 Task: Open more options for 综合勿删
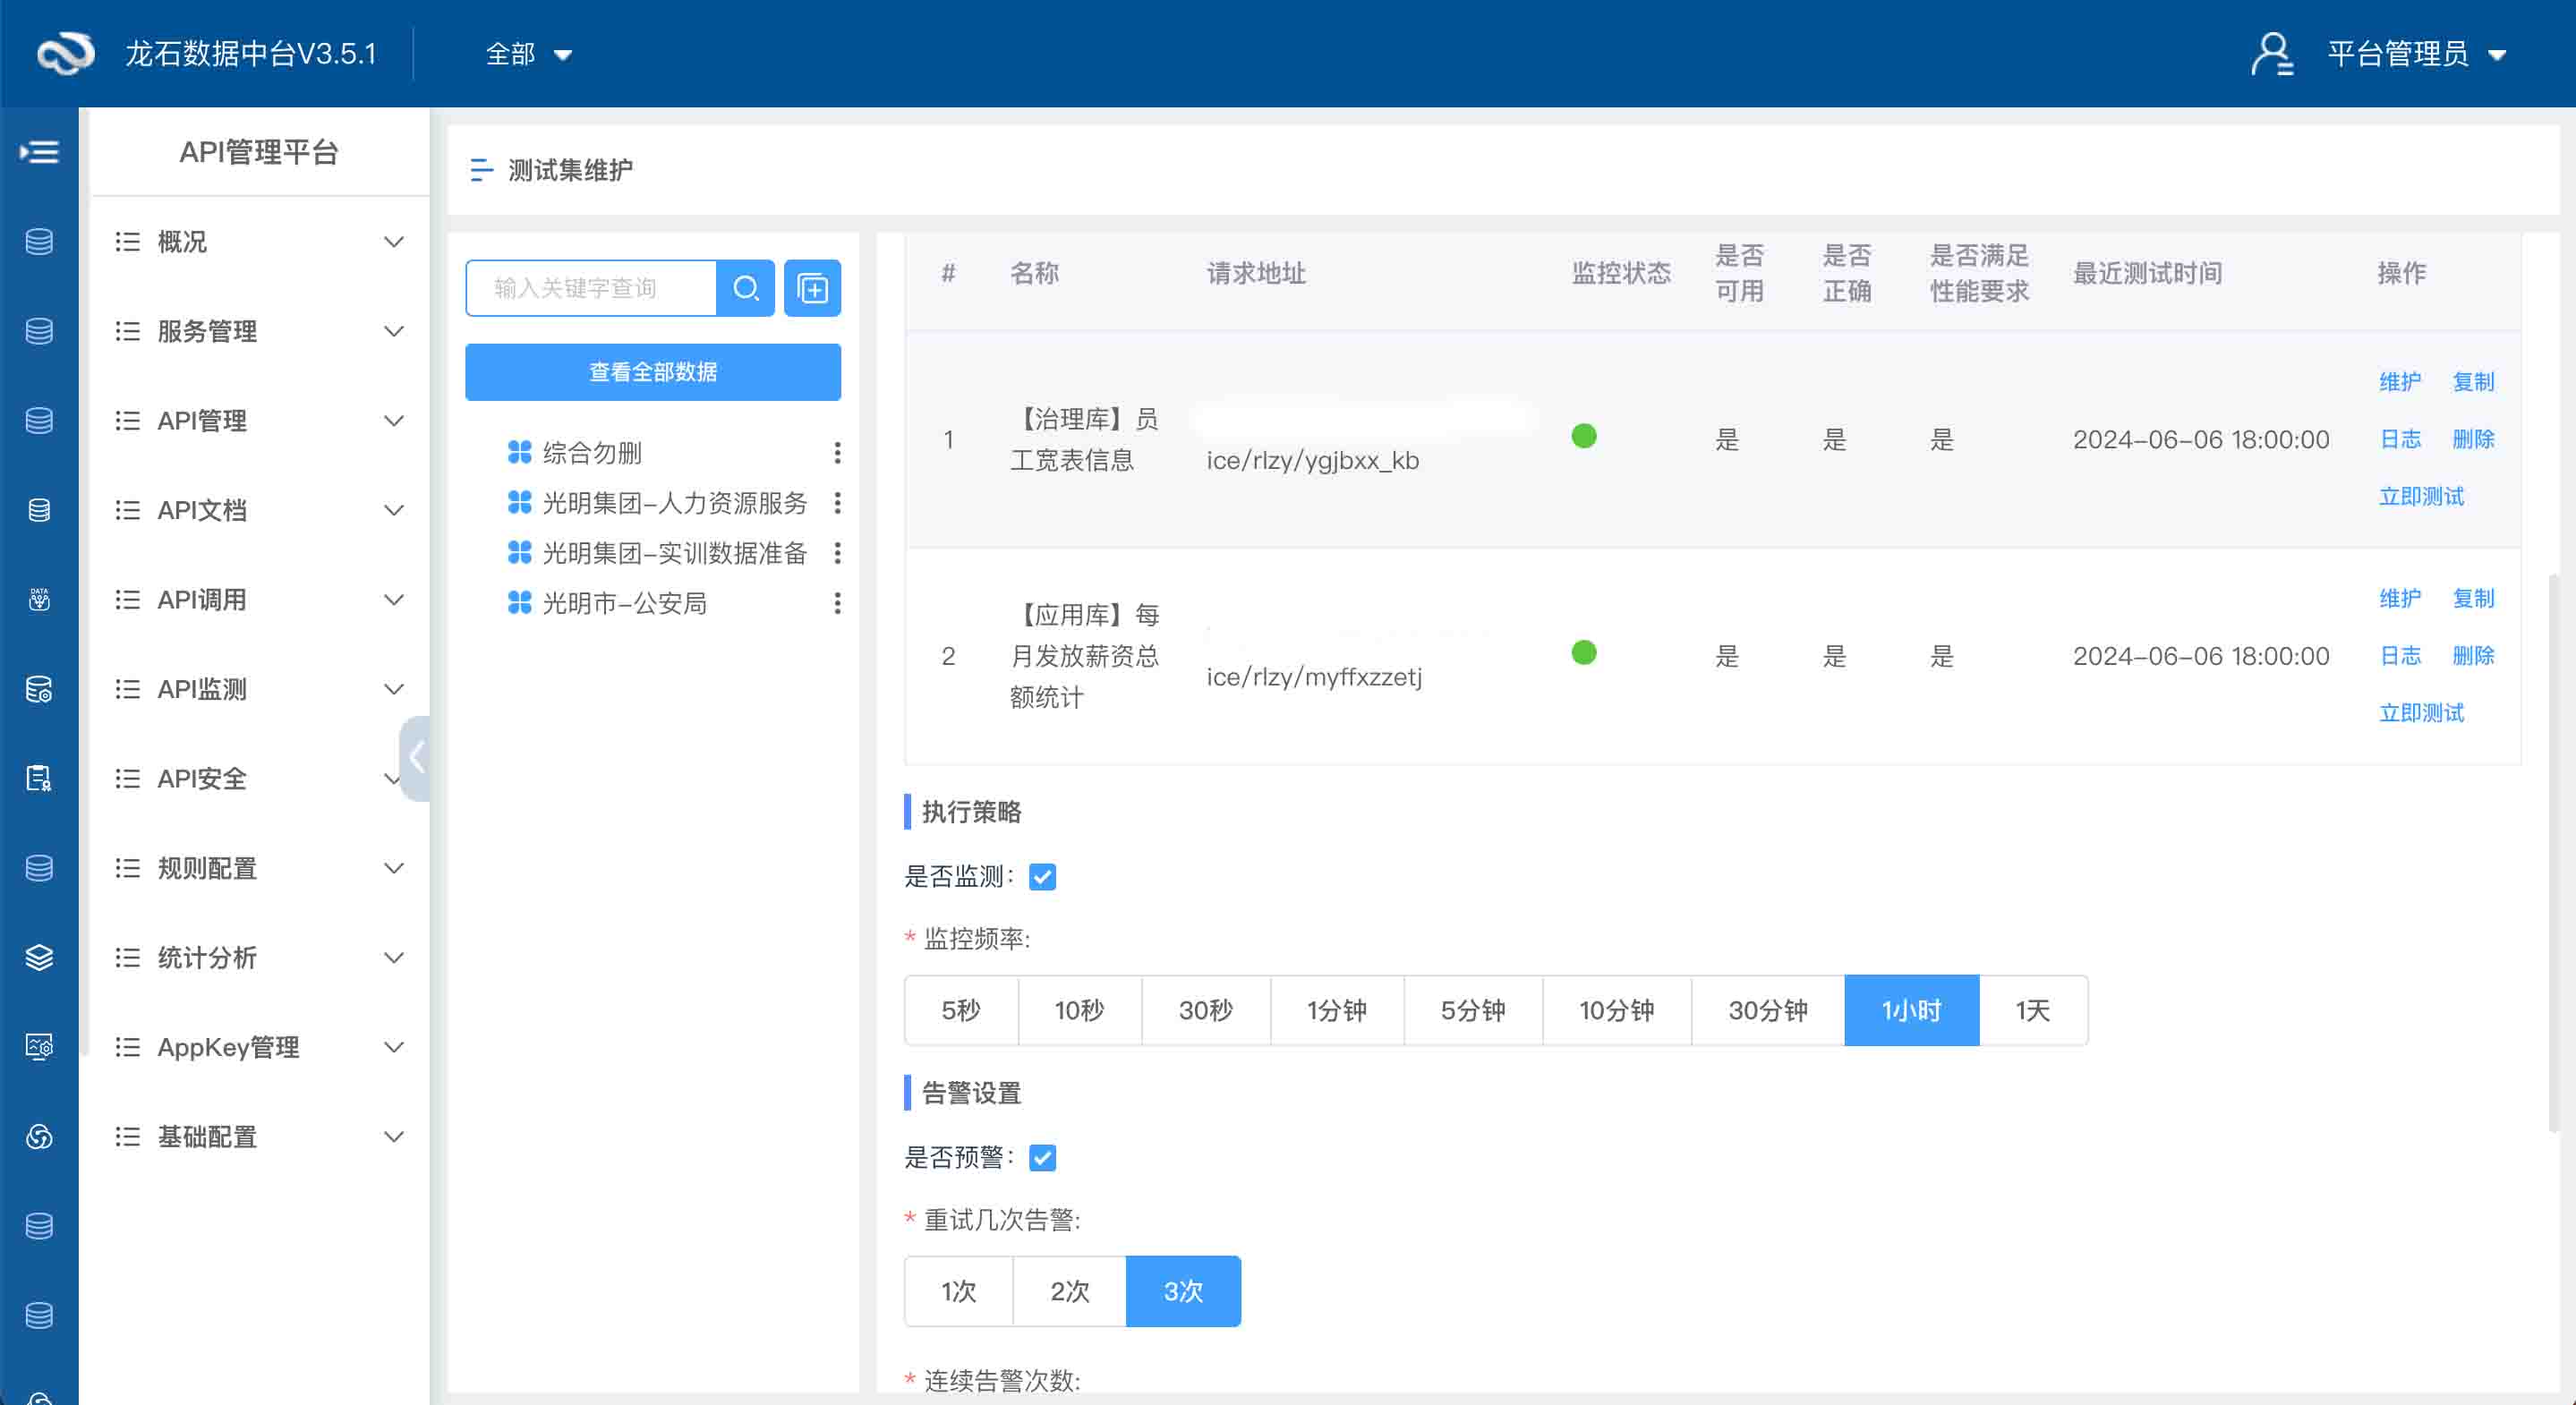[x=837, y=453]
